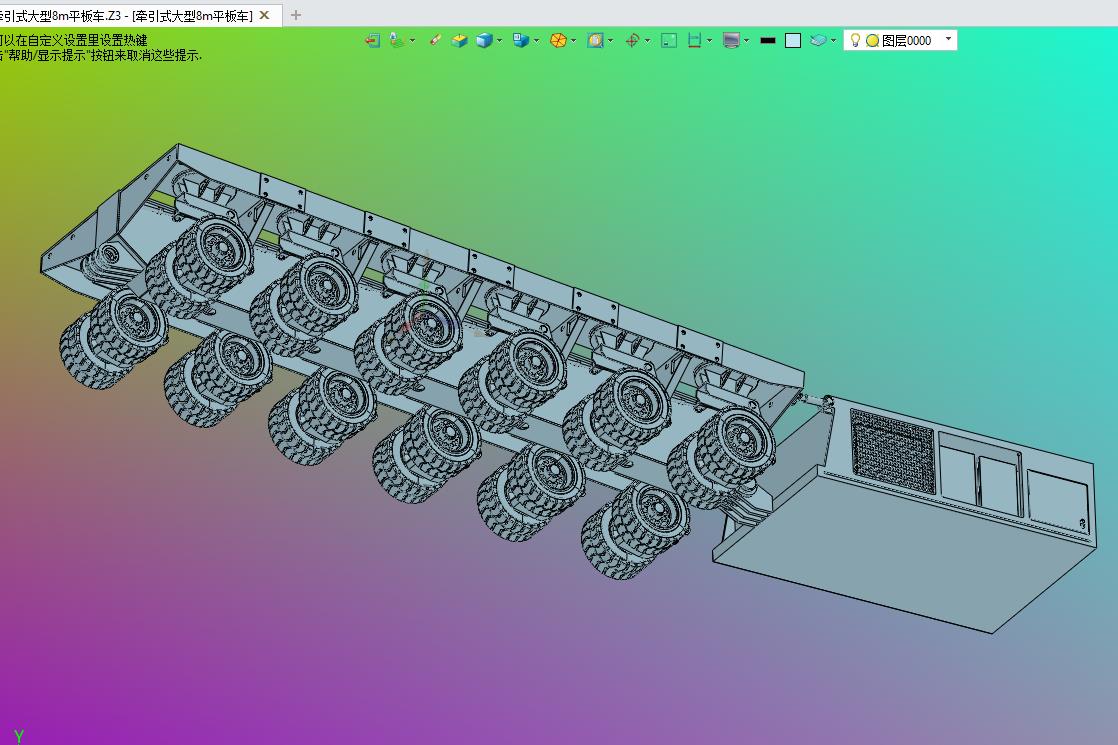Click the blue view-orientation cube icon
This screenshot has height=745, width=1118.
coord(520,41)
